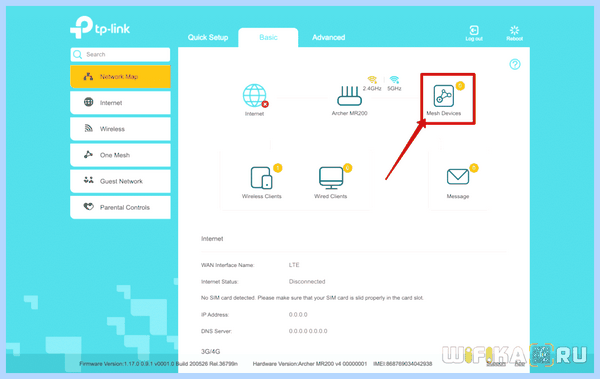
Task: Click the Firmware Version text in footer
Action: [x=158, y=364]
